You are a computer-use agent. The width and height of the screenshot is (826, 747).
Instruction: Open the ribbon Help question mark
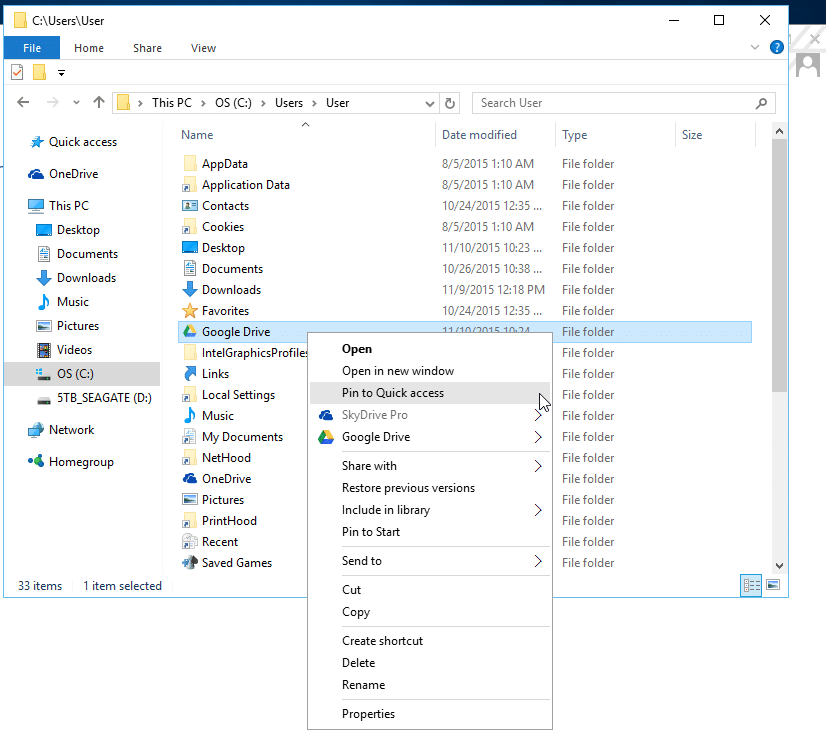774,48
